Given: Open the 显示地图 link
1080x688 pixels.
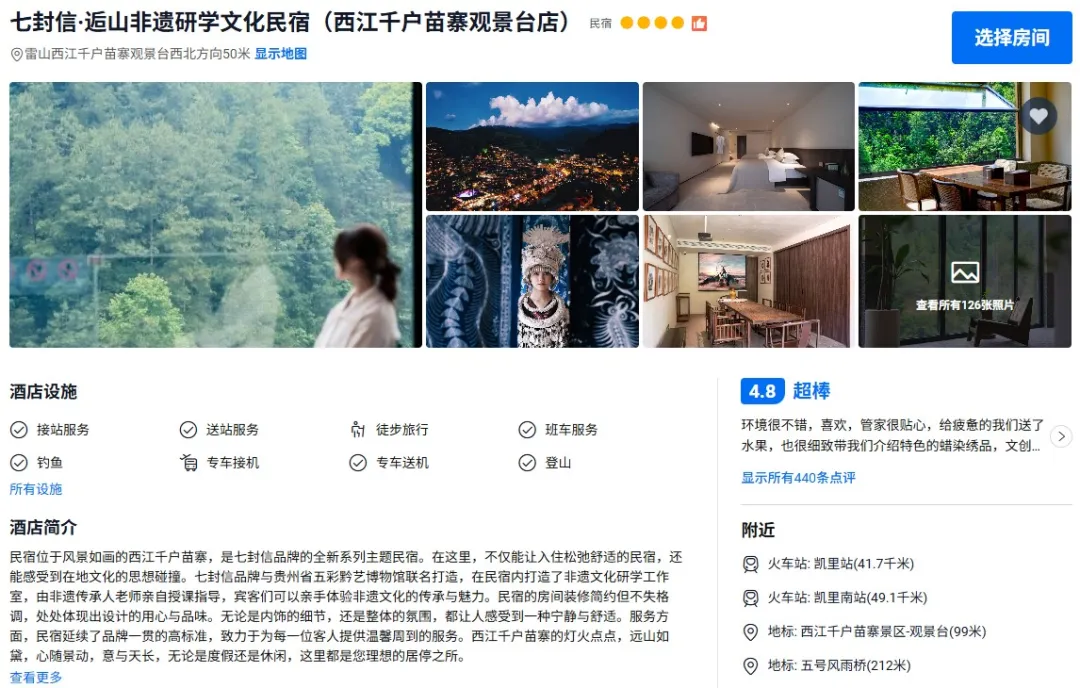Looking at the screenshot, I should [x=280, y=54].
